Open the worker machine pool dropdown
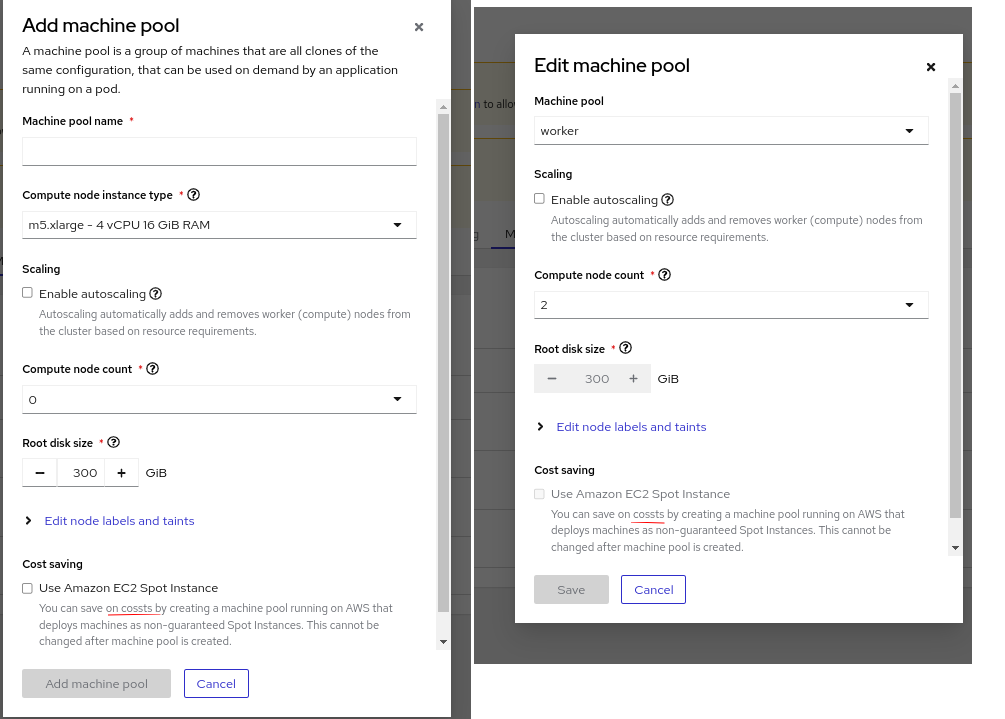The width and height of the screenshot is (1005, 719). (x=731, y=131)
